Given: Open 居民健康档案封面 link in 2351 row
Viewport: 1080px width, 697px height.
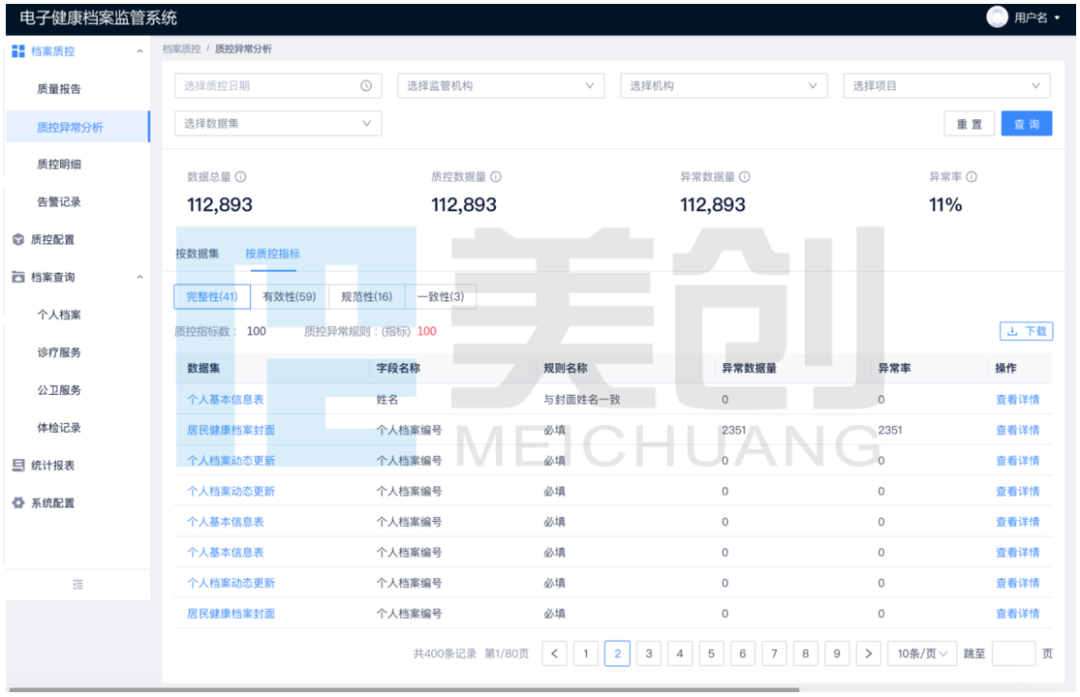Looking at the screenshot, I should (231, 430).
